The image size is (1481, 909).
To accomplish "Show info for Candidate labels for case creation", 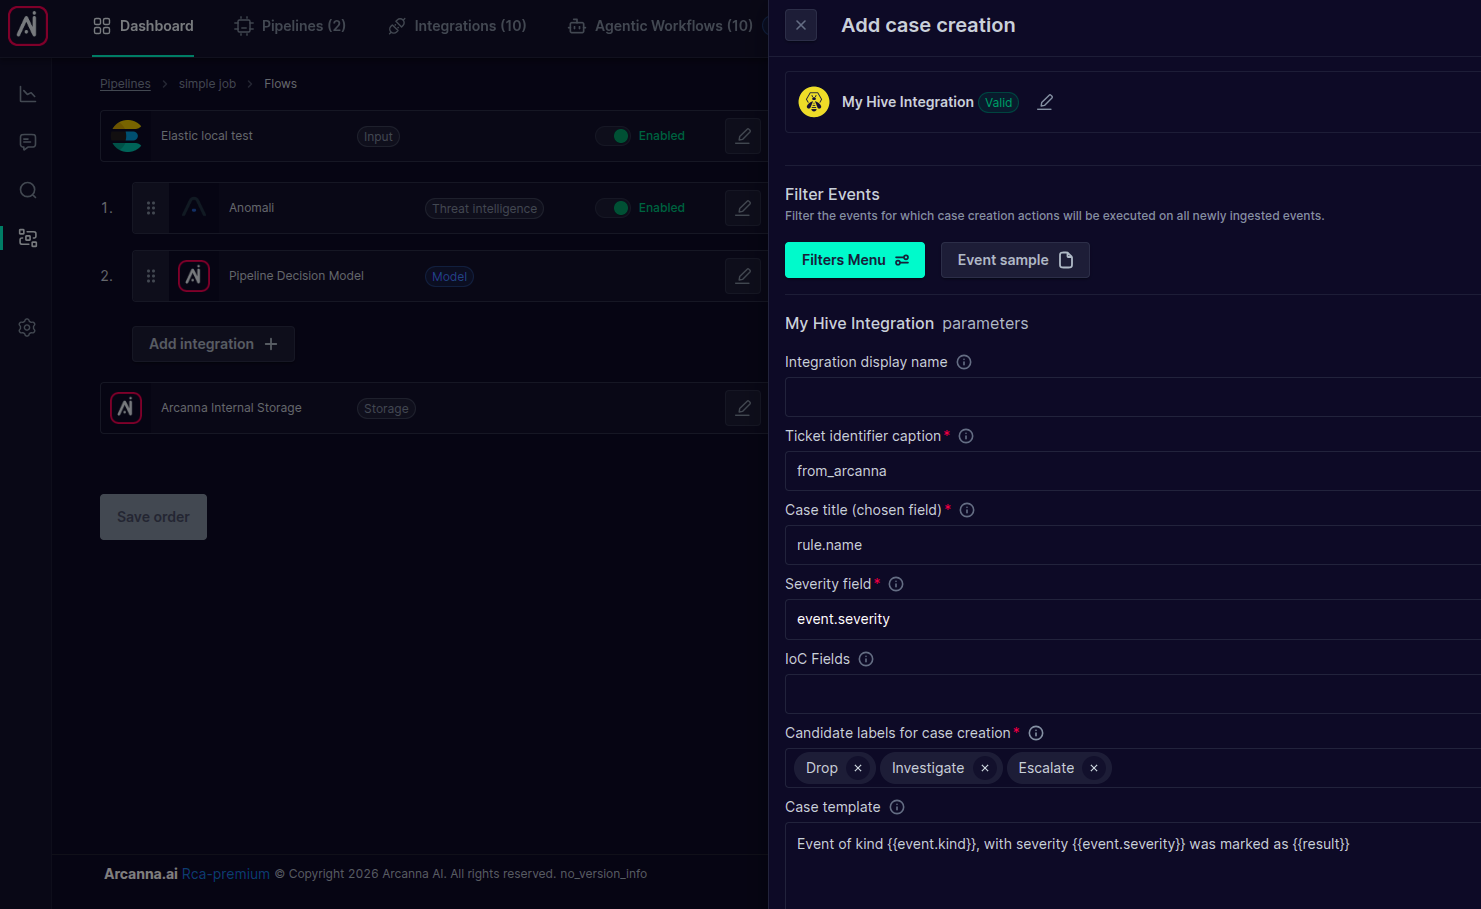I will (x=1036, y=733).
